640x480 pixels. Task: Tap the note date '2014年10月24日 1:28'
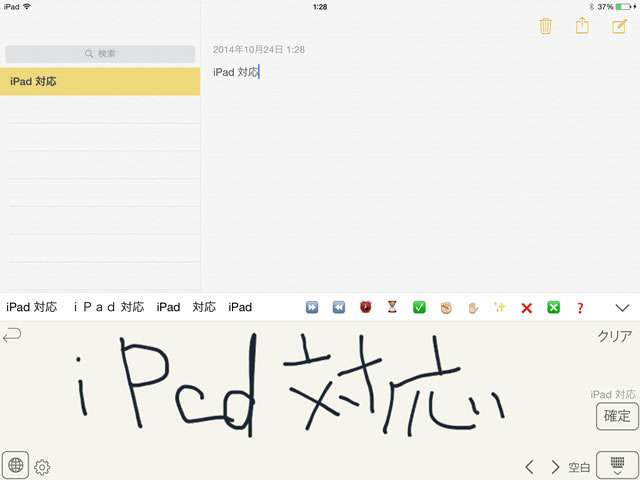tap(259, 50)
